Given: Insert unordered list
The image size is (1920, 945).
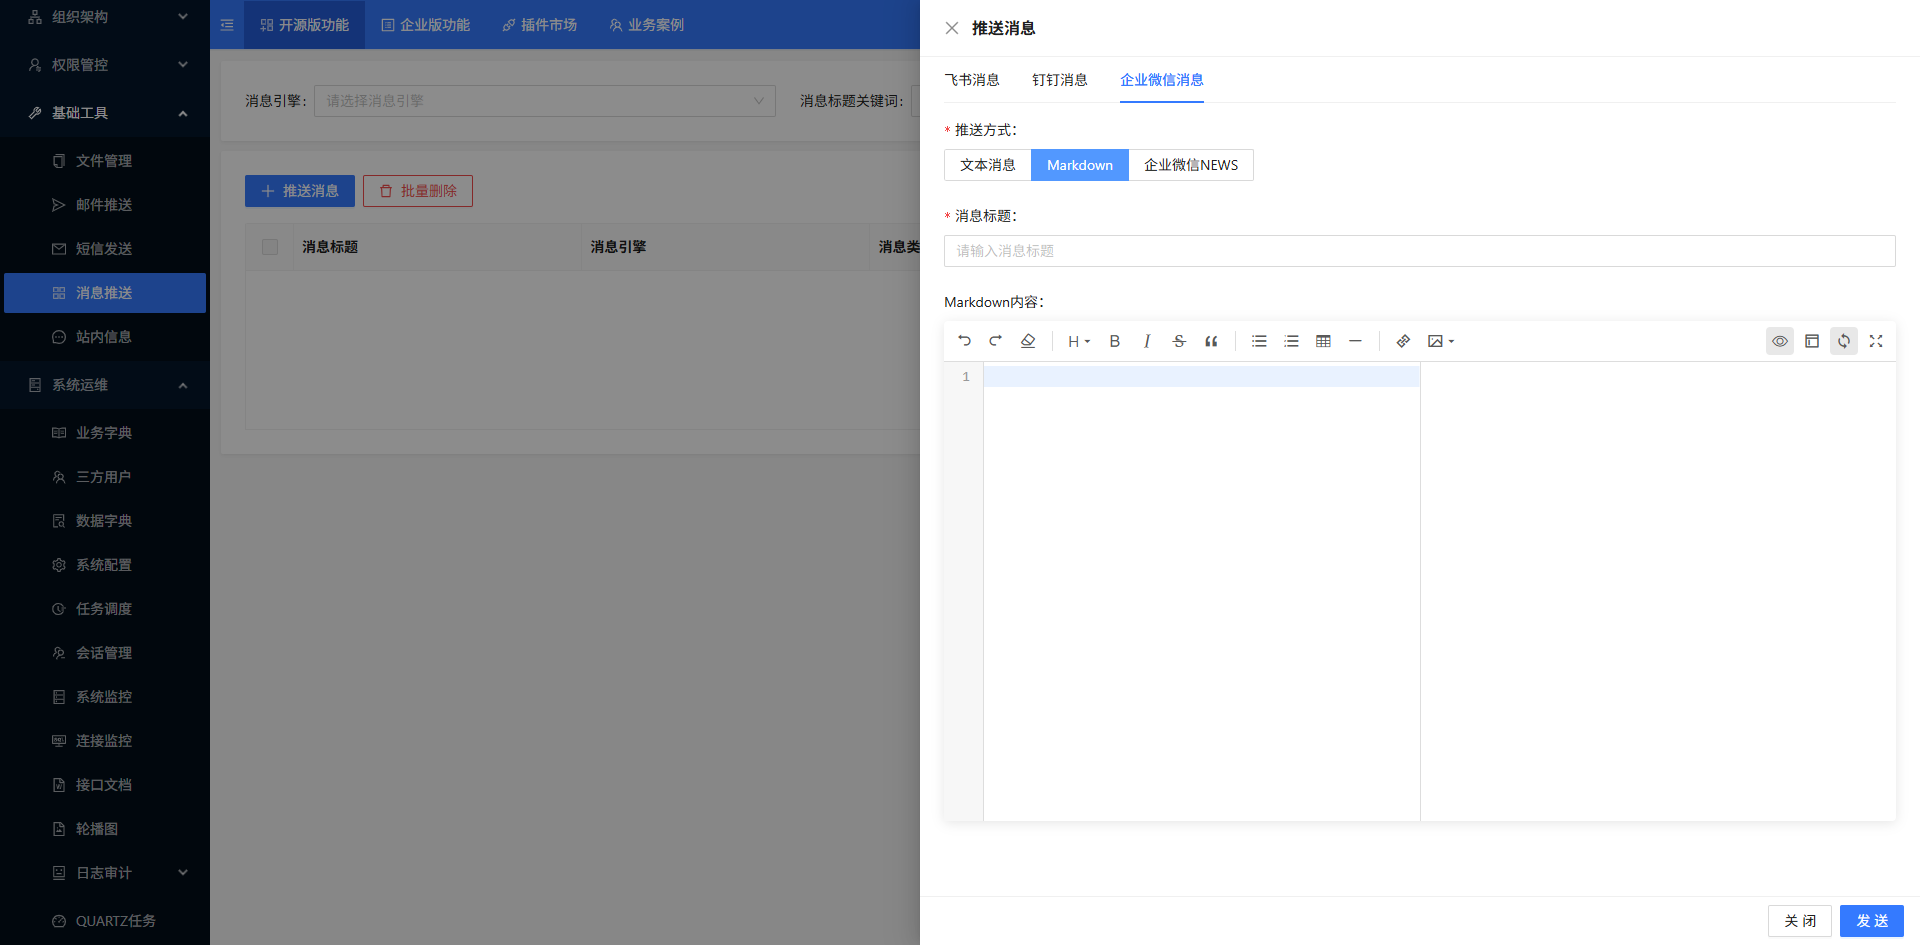Looking at the screenshot, I should [1259, 341].
